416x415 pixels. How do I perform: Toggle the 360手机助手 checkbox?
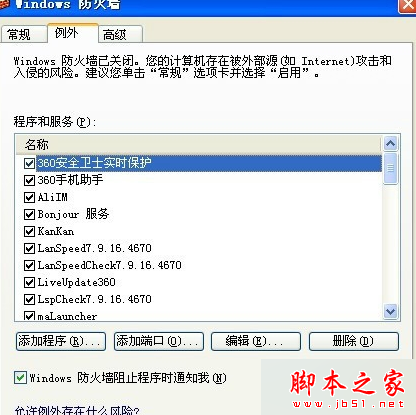[x=29, y=180]
